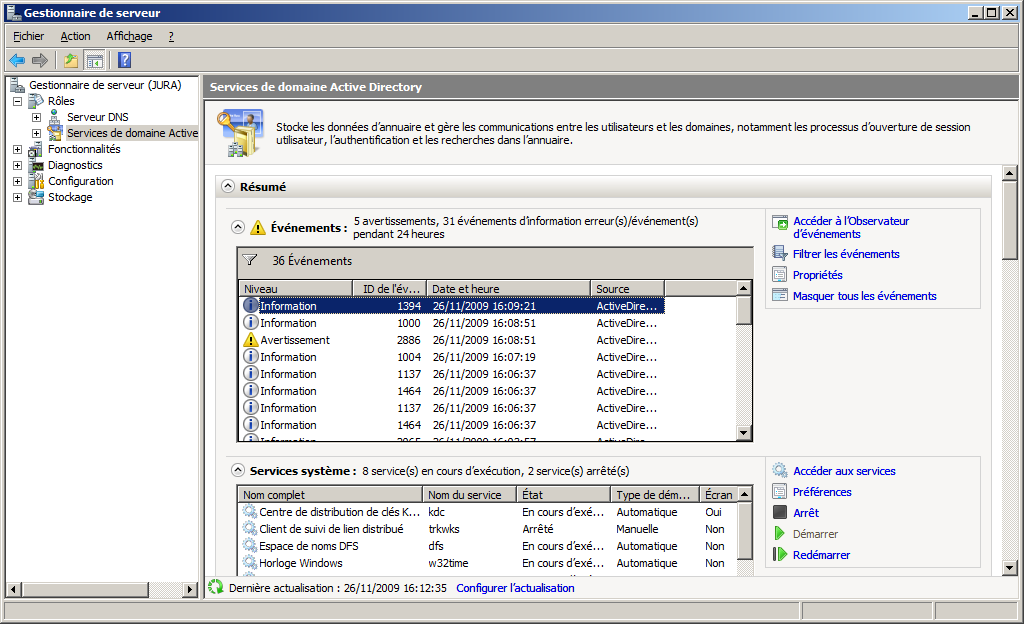Screen dimensions: 1024x624
Task: Click the show/hide console tree toolbar icon
Action: (95, 60)
